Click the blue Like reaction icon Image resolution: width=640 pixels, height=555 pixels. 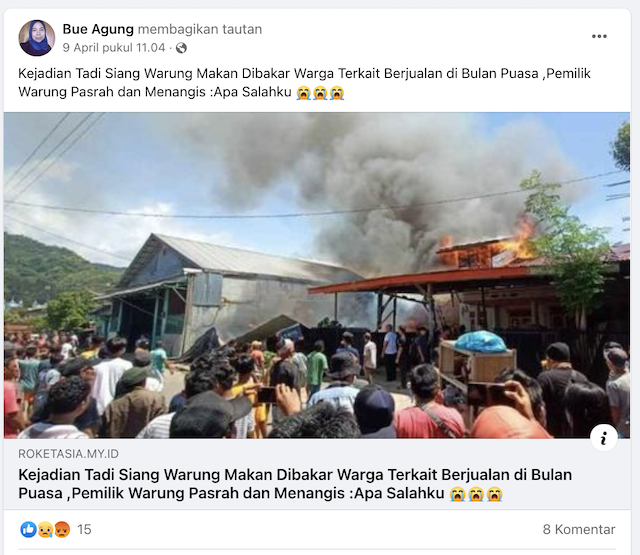point(28,529)
